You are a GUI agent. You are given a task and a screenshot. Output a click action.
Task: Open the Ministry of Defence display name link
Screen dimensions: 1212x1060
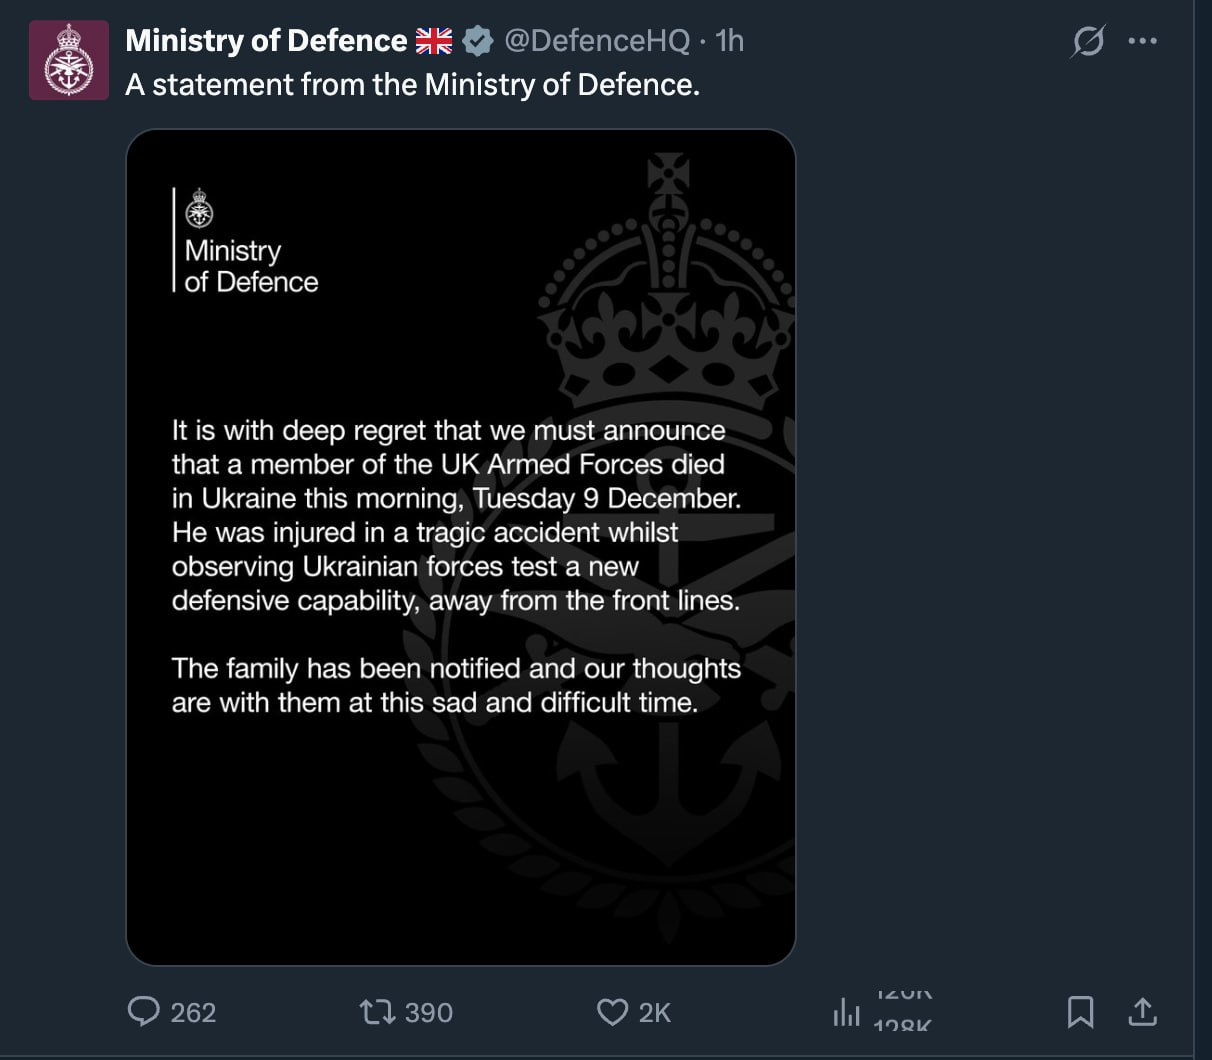[266, 41]
